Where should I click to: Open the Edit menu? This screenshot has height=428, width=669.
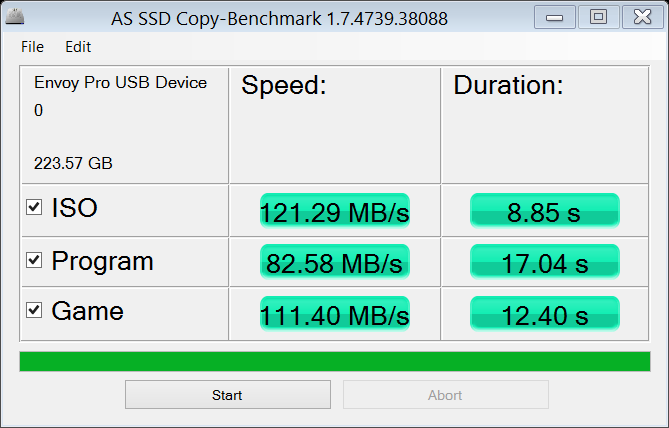(78, 46)
